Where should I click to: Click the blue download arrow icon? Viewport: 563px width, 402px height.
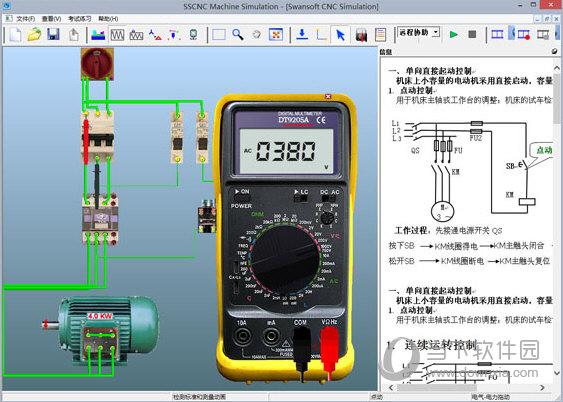pos(302,35)
